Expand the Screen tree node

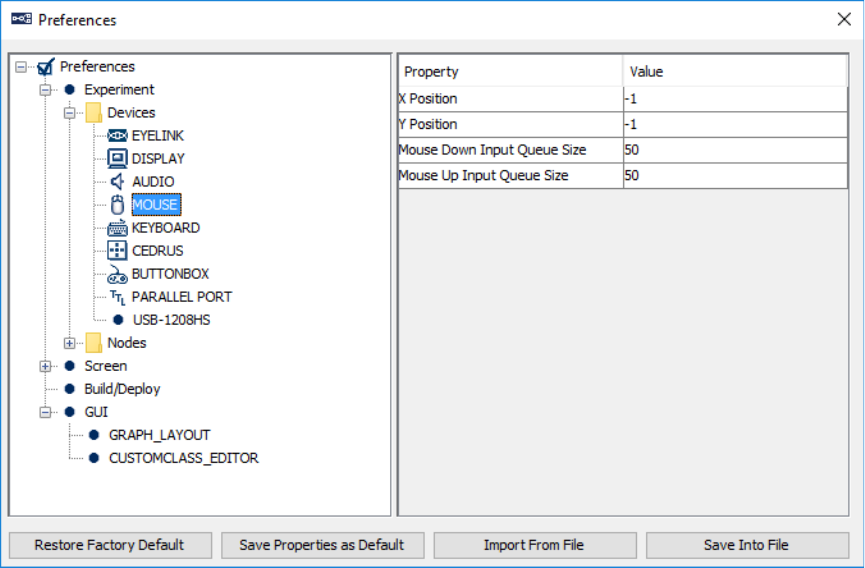[x=45, y=366]
